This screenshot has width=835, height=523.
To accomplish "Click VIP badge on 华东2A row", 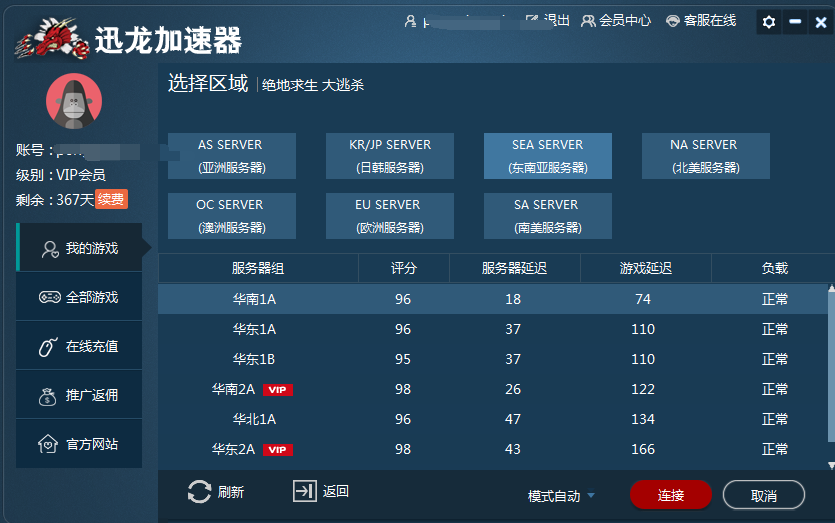I will (277, 450).
